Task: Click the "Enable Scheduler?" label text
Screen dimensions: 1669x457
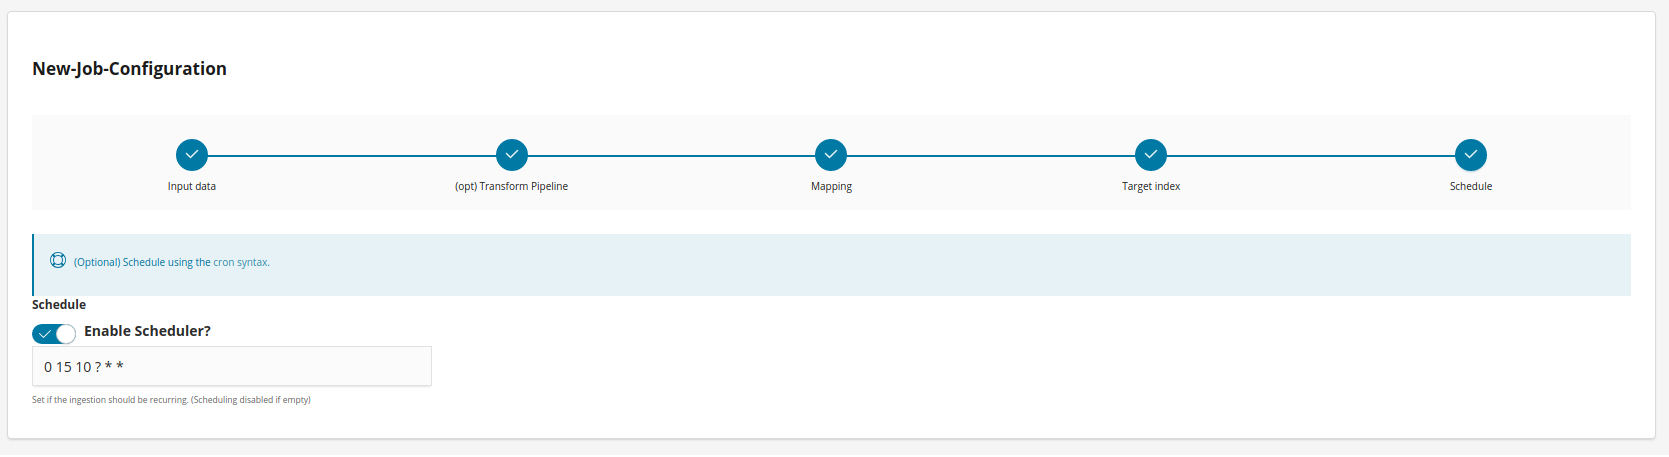Action: point(147,331)
